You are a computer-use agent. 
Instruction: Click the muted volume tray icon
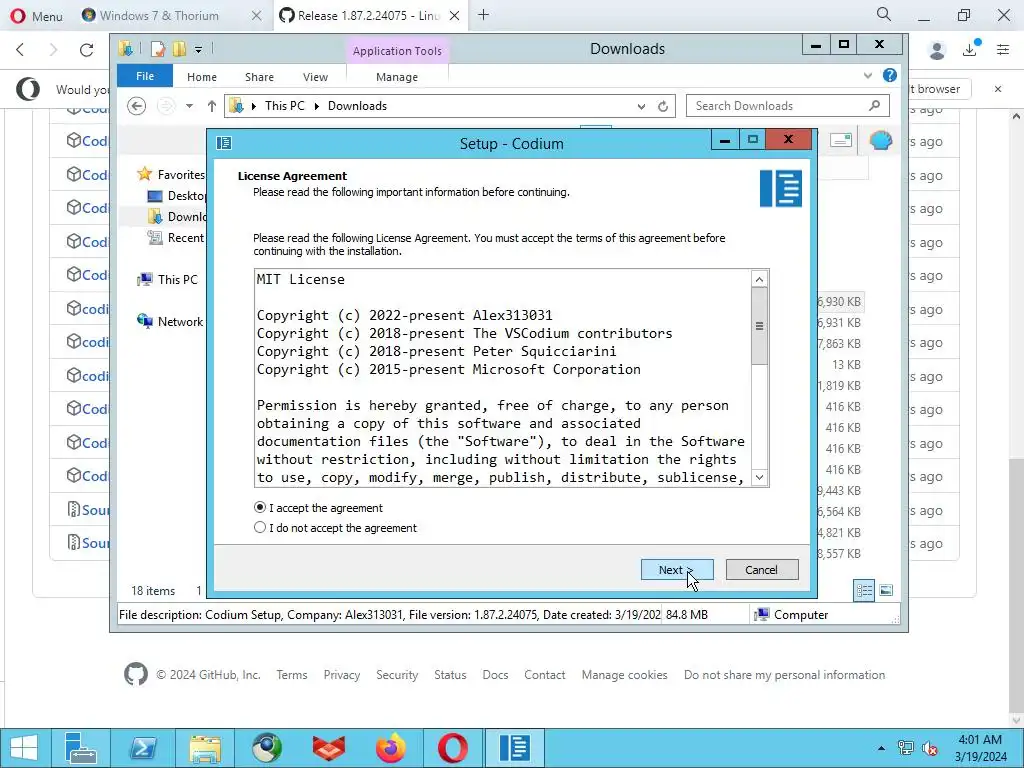pyautogui.click(x=929, y=748)
